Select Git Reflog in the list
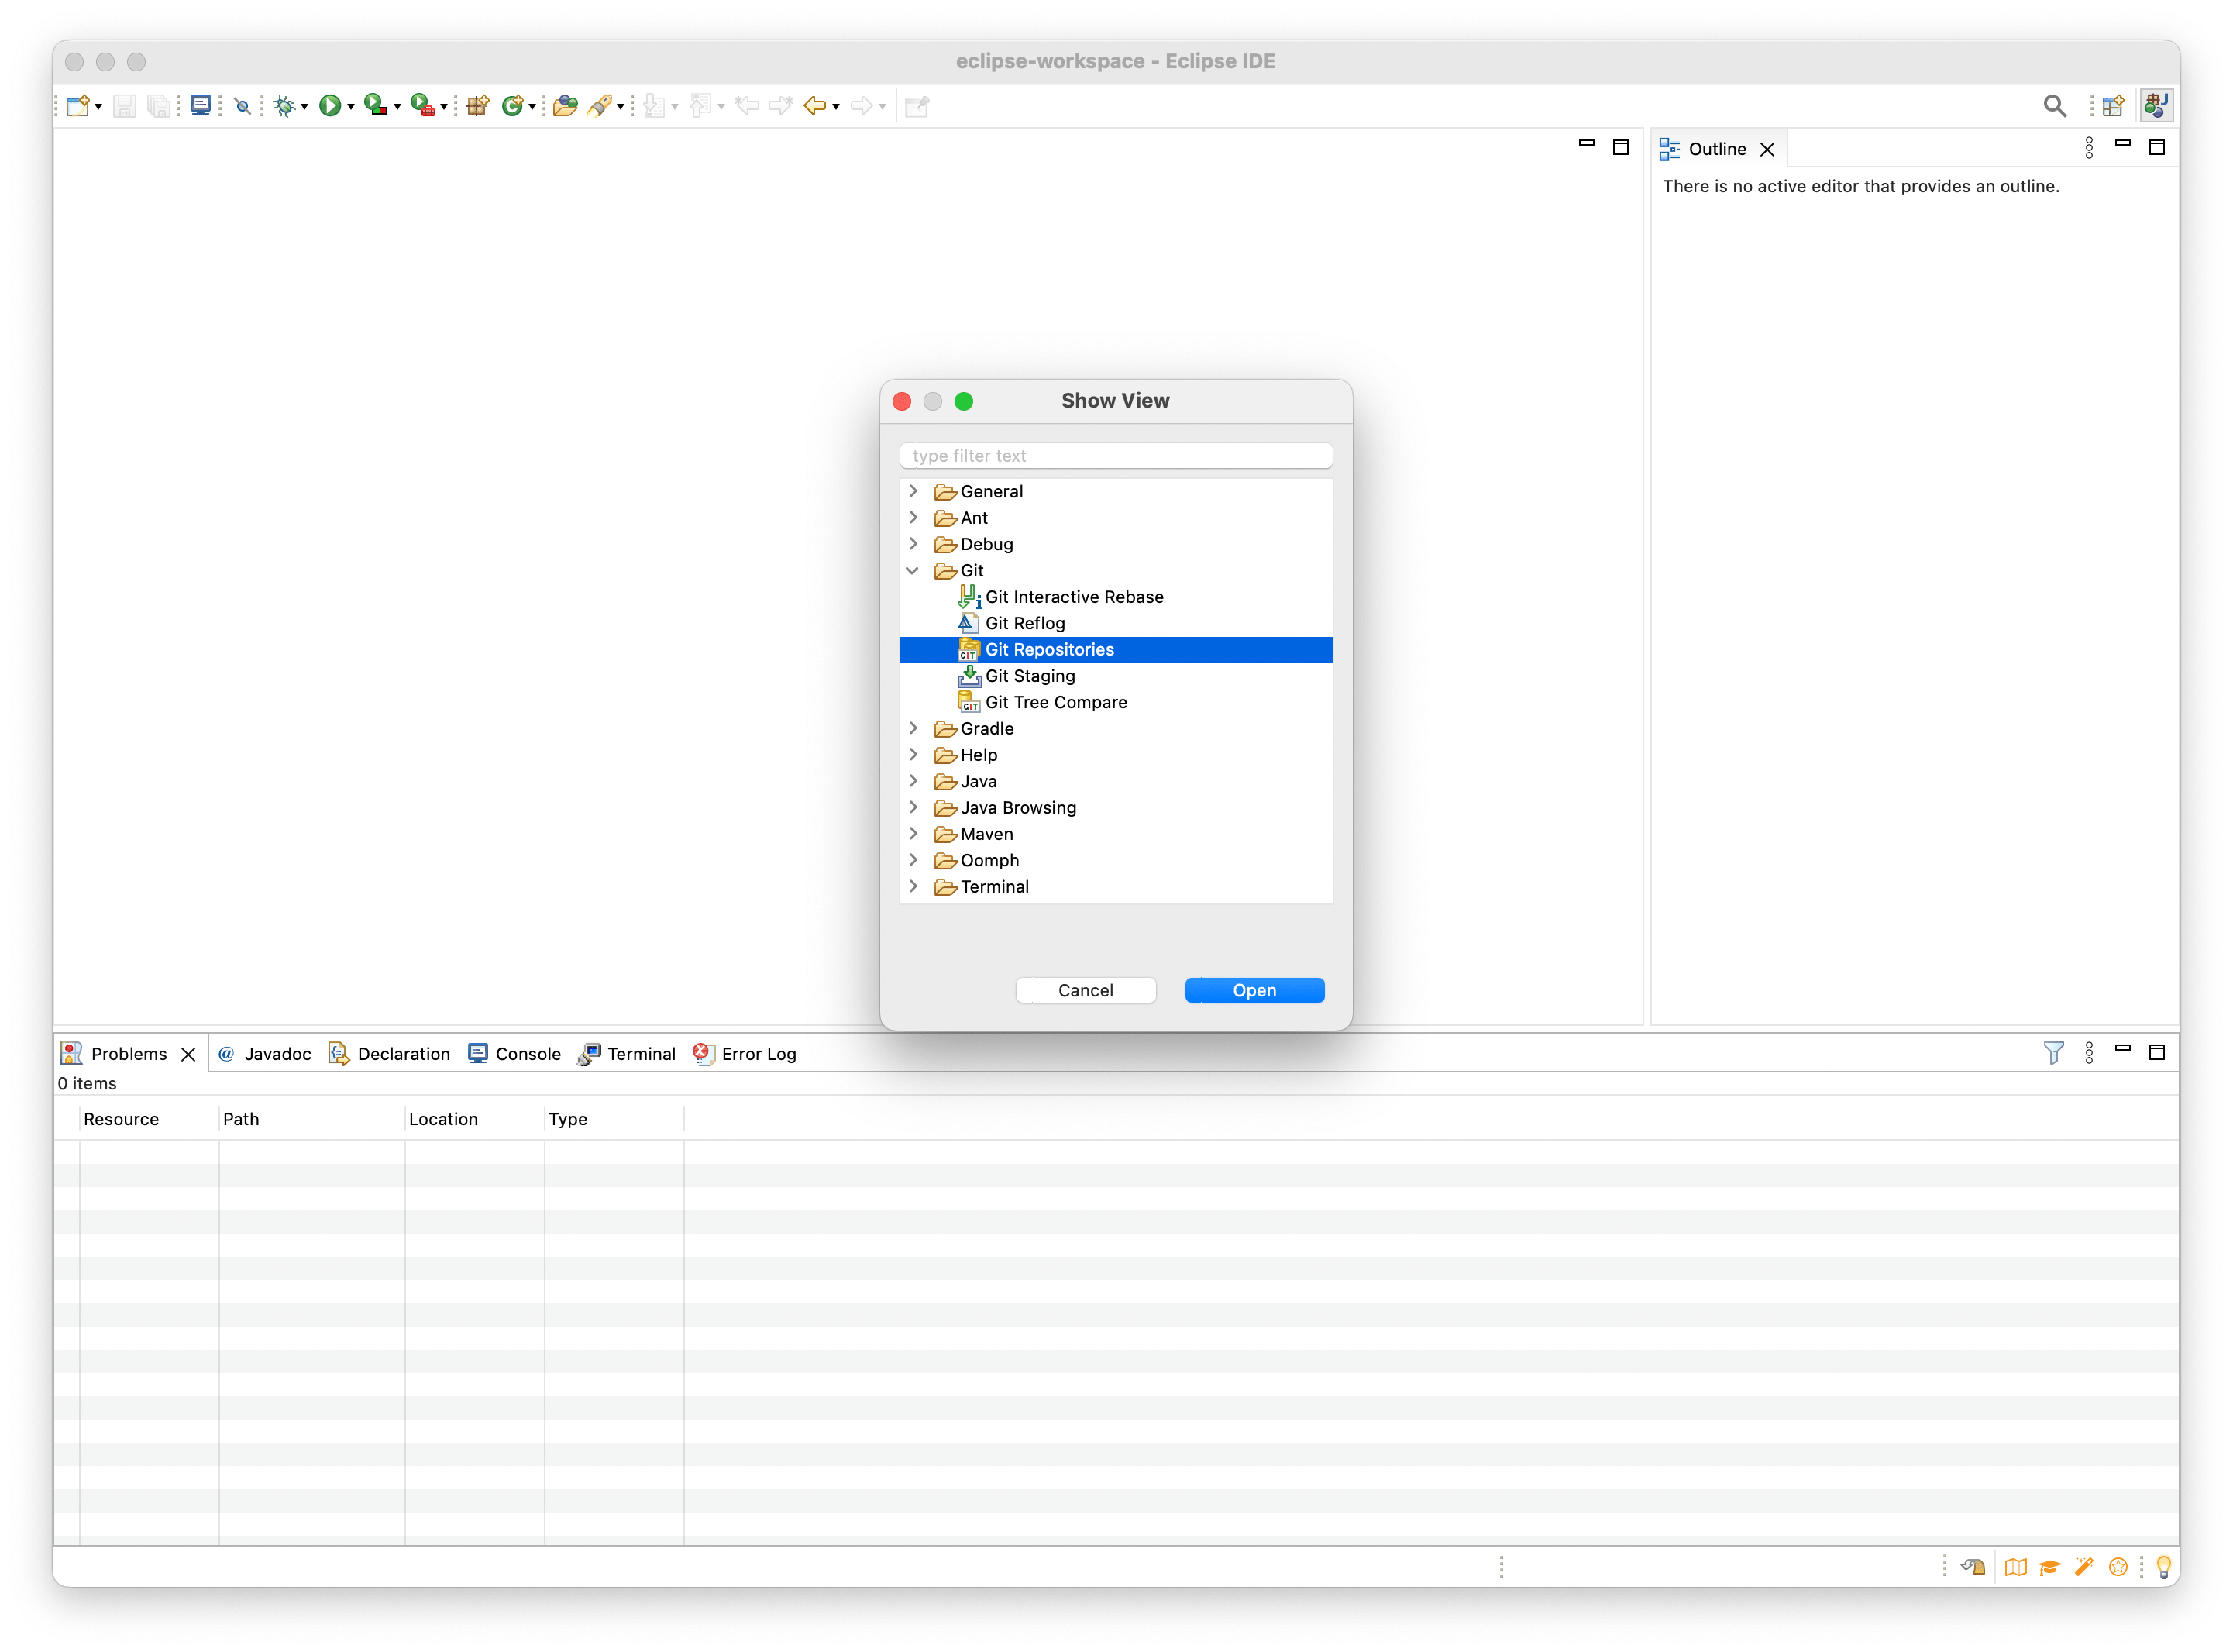 coord(1116,623)
